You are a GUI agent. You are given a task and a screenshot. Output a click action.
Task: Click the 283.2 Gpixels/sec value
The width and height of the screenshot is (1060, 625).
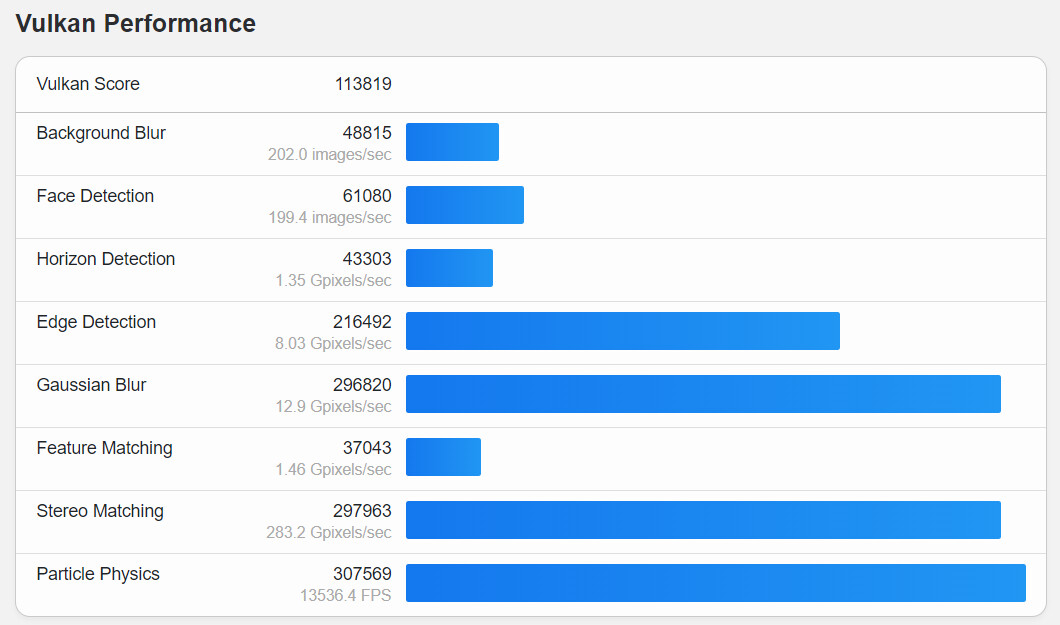[329, 532]
